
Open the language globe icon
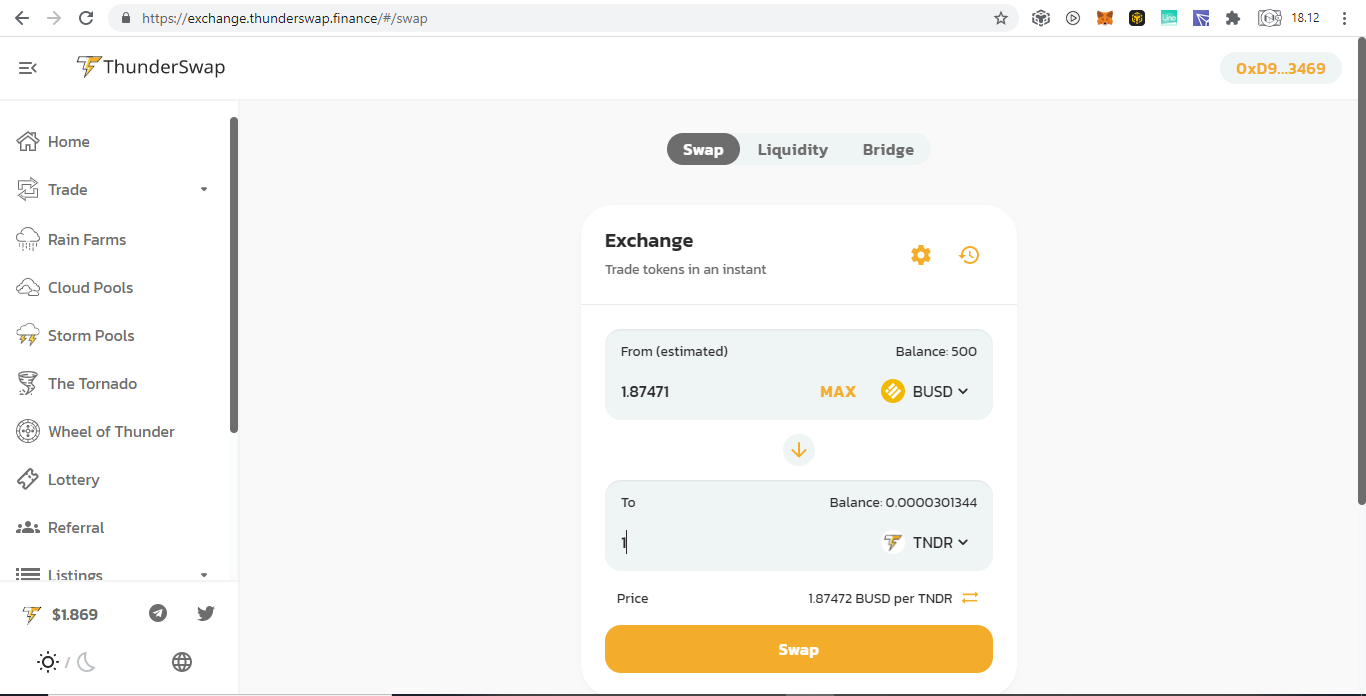(182, 662)
